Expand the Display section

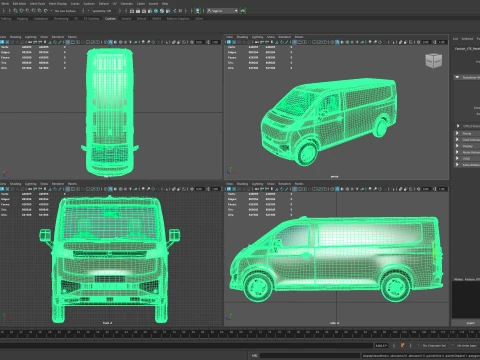[x=457, y=146]
